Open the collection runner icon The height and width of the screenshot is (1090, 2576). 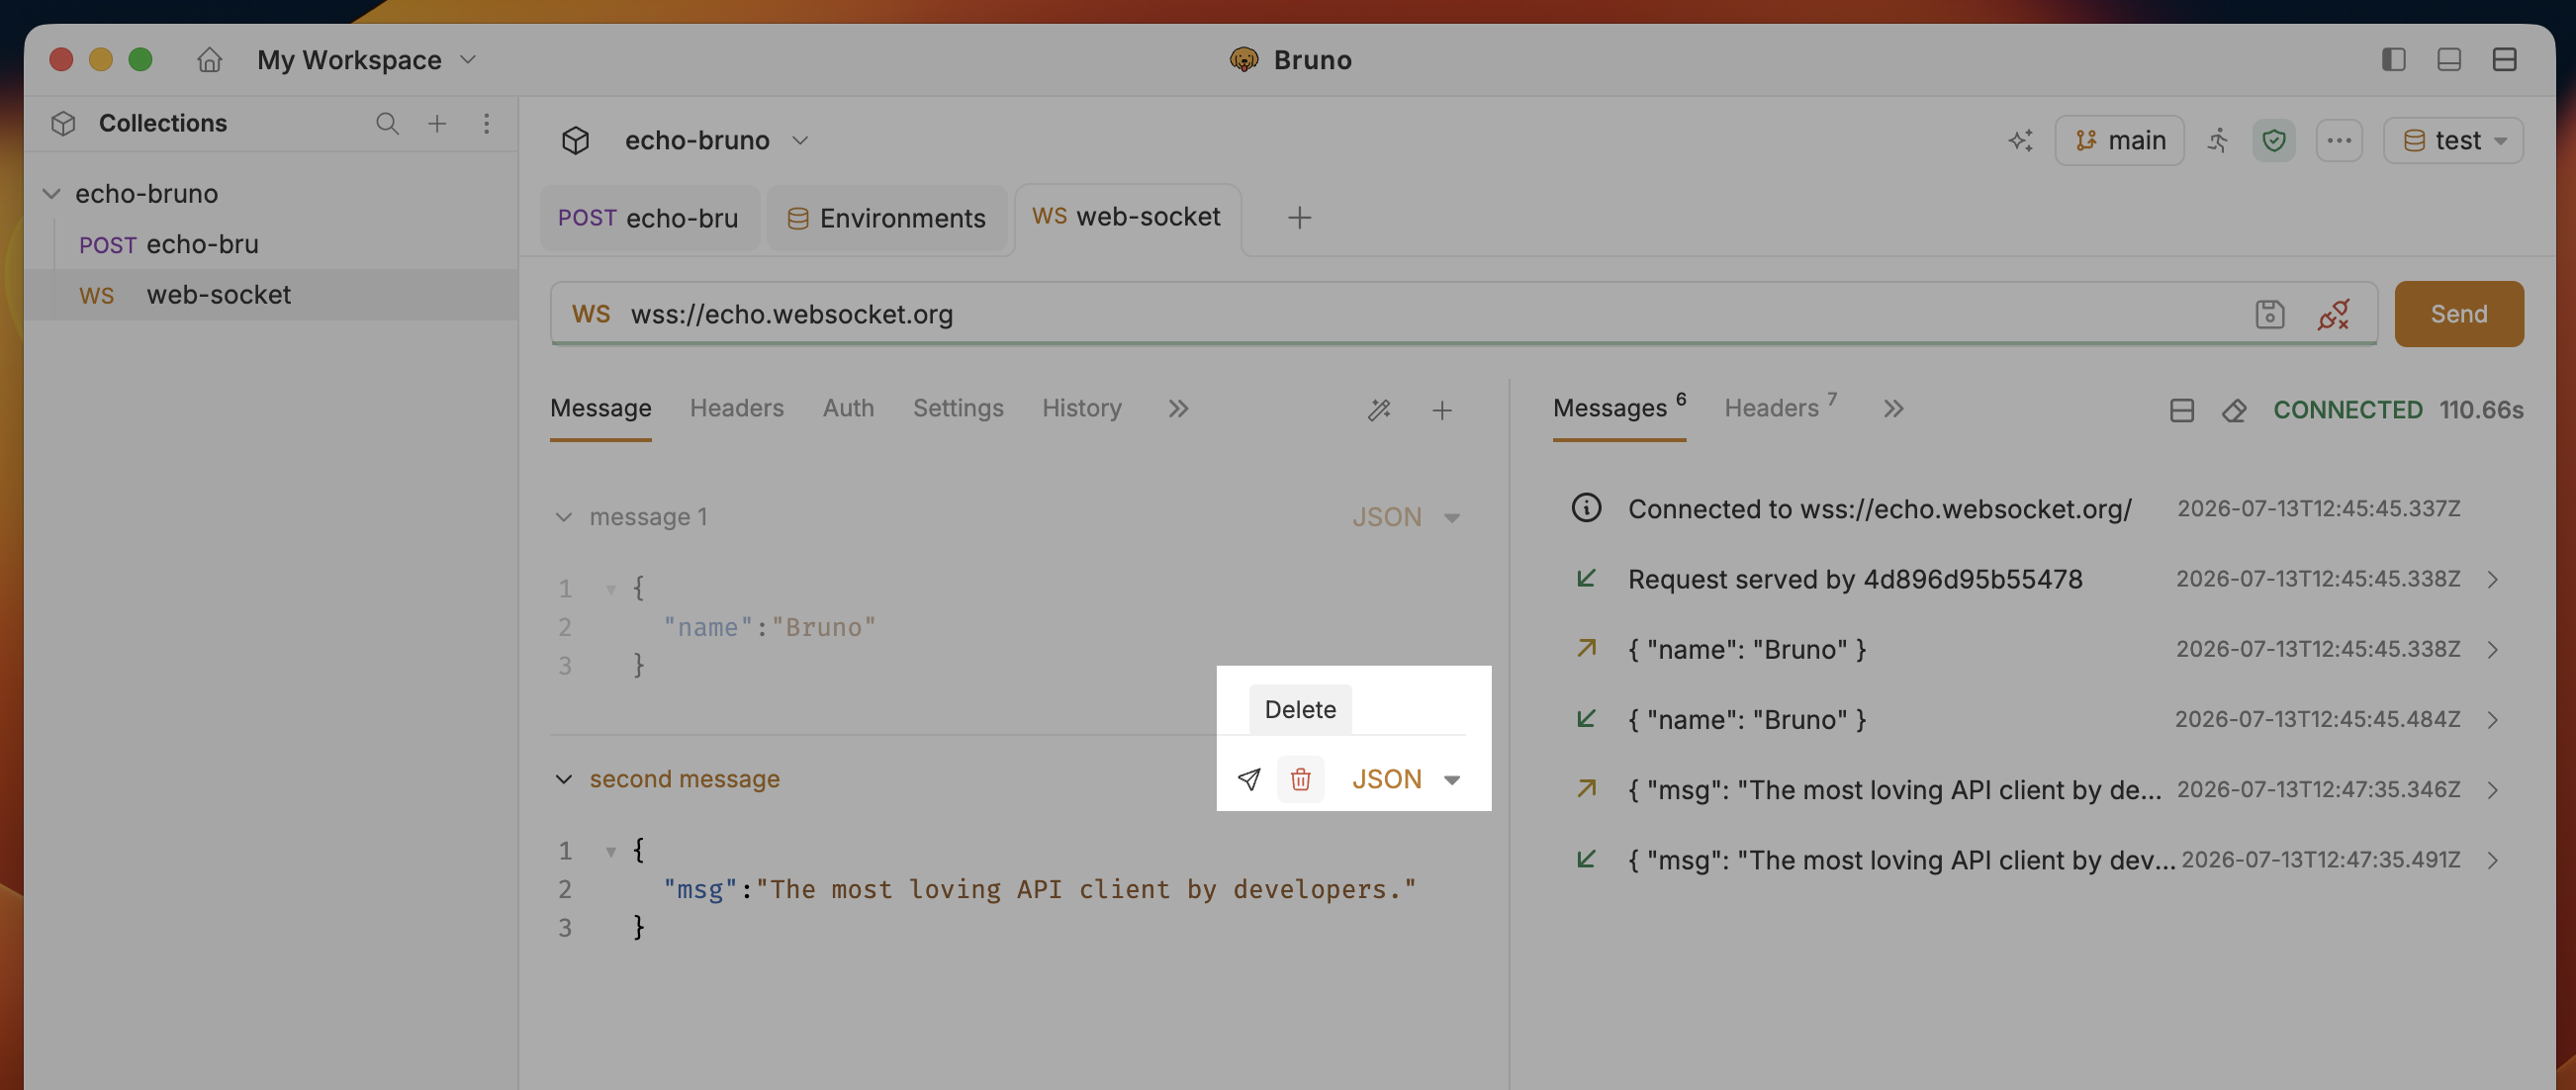(2218, 140)
